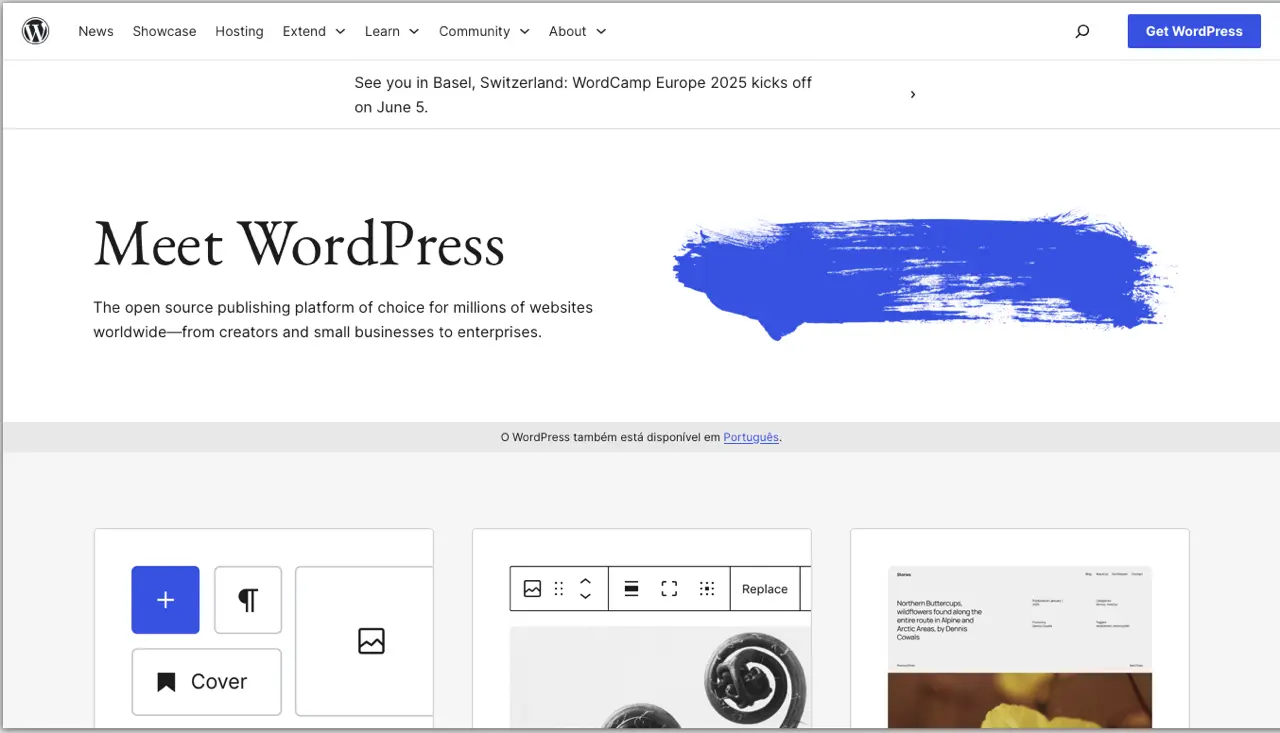Go to the Showcase page
The image size is (1280, 733).
pos(164,31)
